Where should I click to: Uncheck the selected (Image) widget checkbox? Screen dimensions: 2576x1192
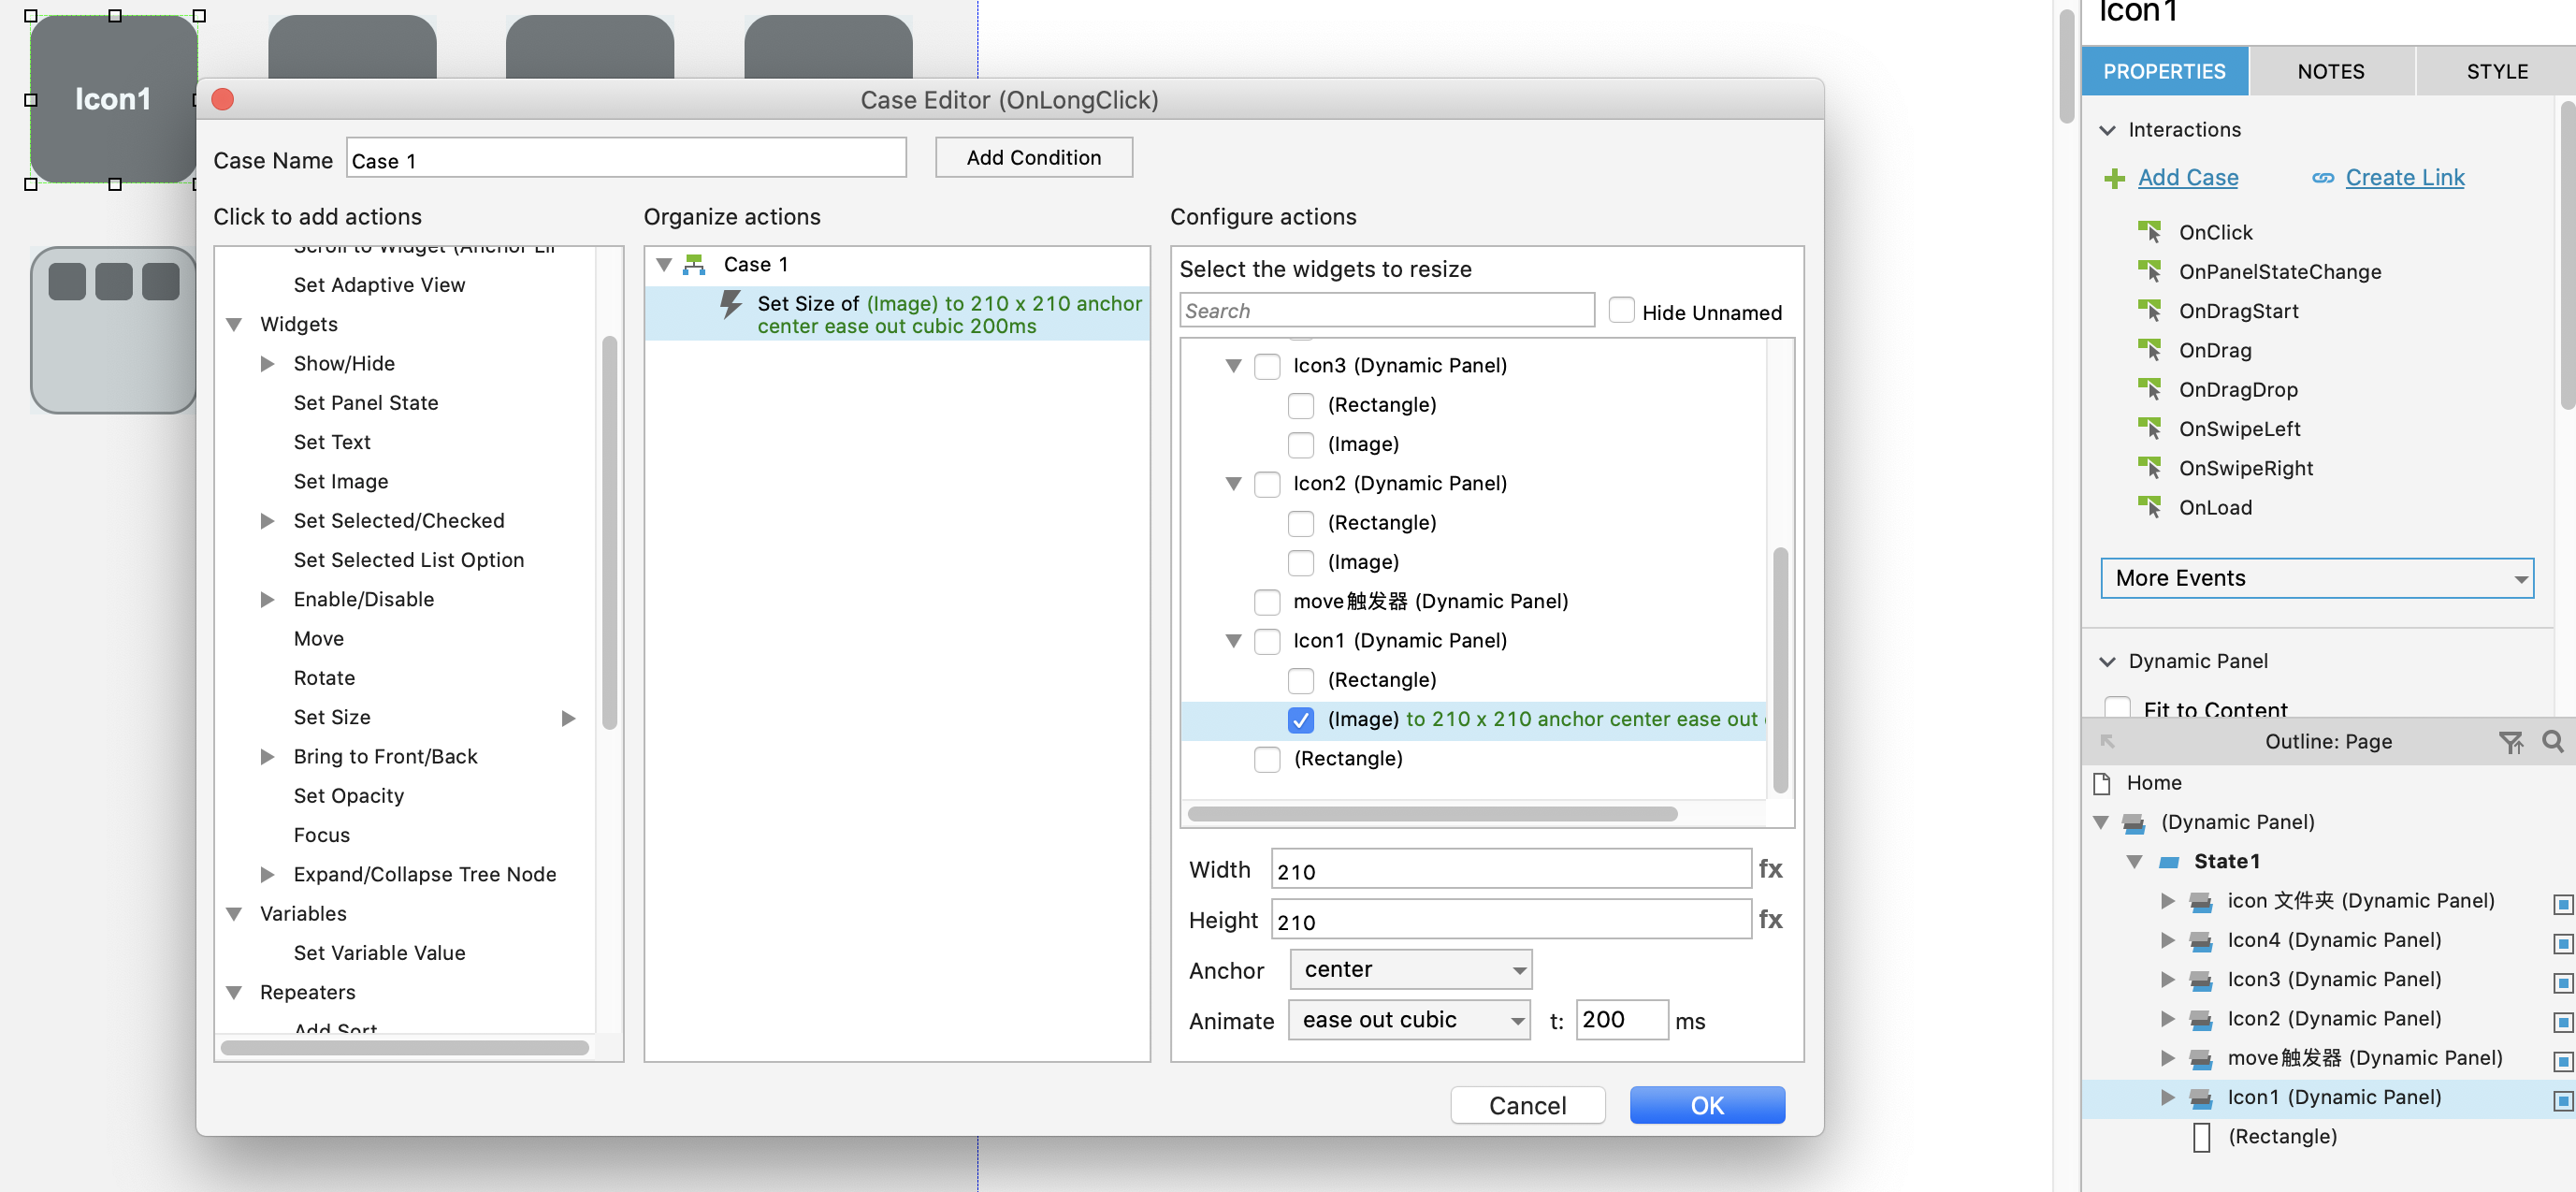[1300, 719]
